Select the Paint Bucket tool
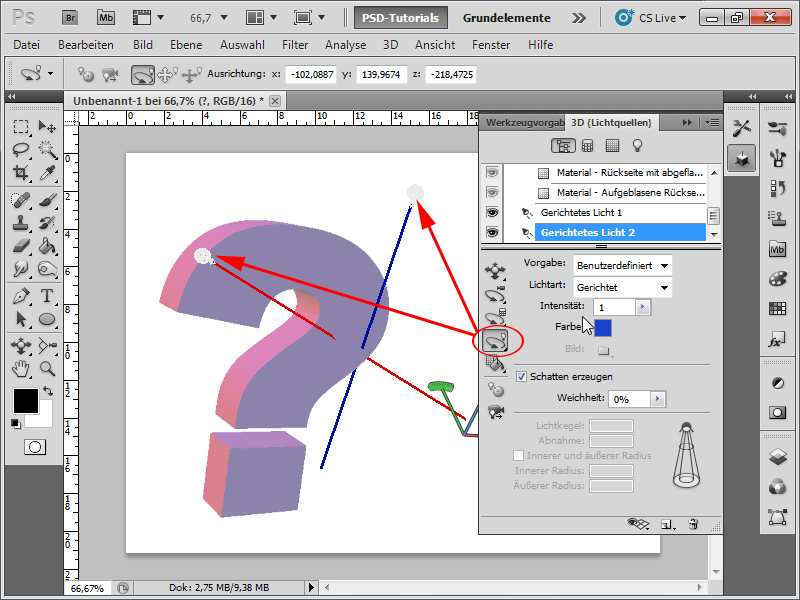The width and height of the screenshot is (800, 600). pos(47,246)
